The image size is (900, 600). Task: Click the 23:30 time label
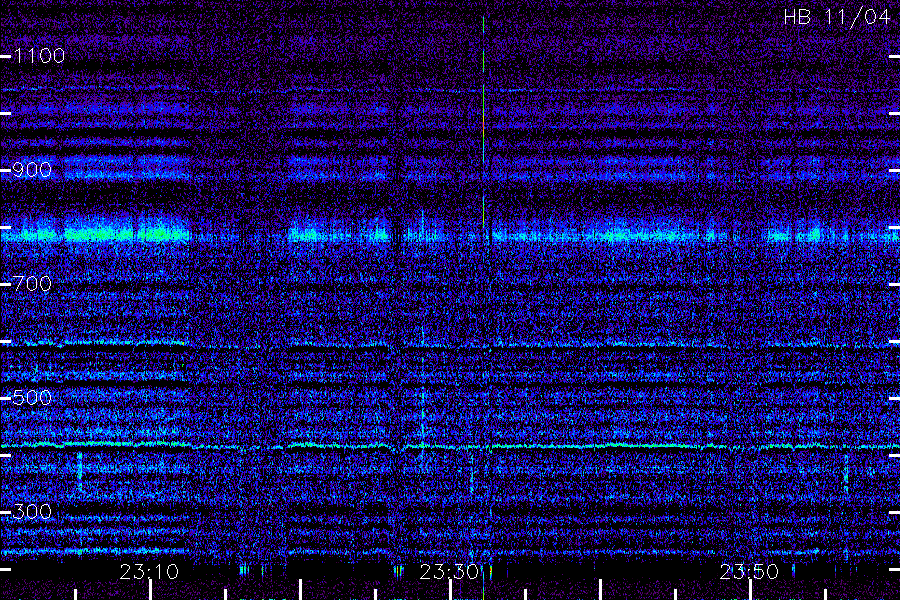click(449, 572)
